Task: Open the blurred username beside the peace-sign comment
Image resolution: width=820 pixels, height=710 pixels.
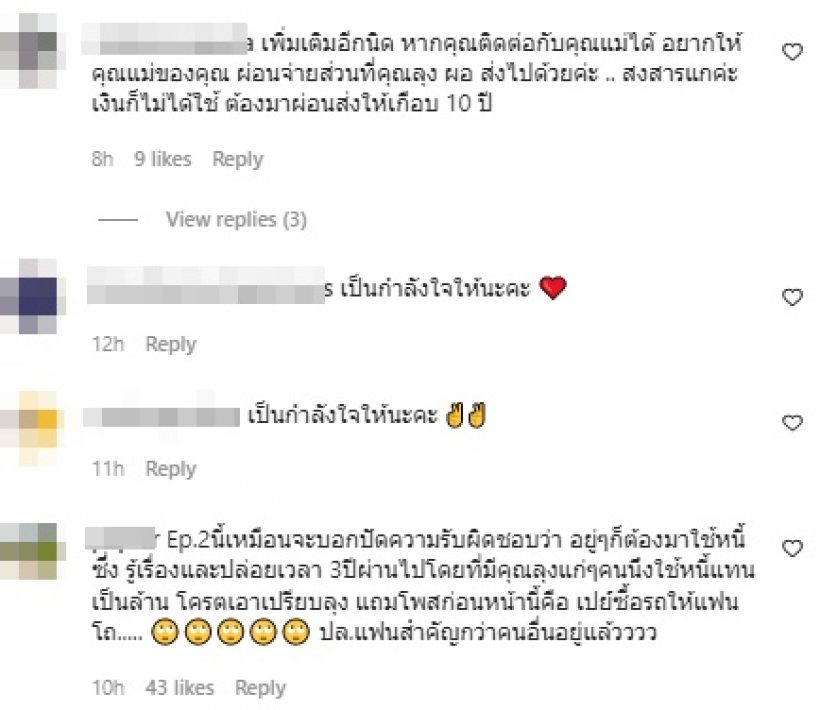Action: pyautogui.click(x=162, y=417)
